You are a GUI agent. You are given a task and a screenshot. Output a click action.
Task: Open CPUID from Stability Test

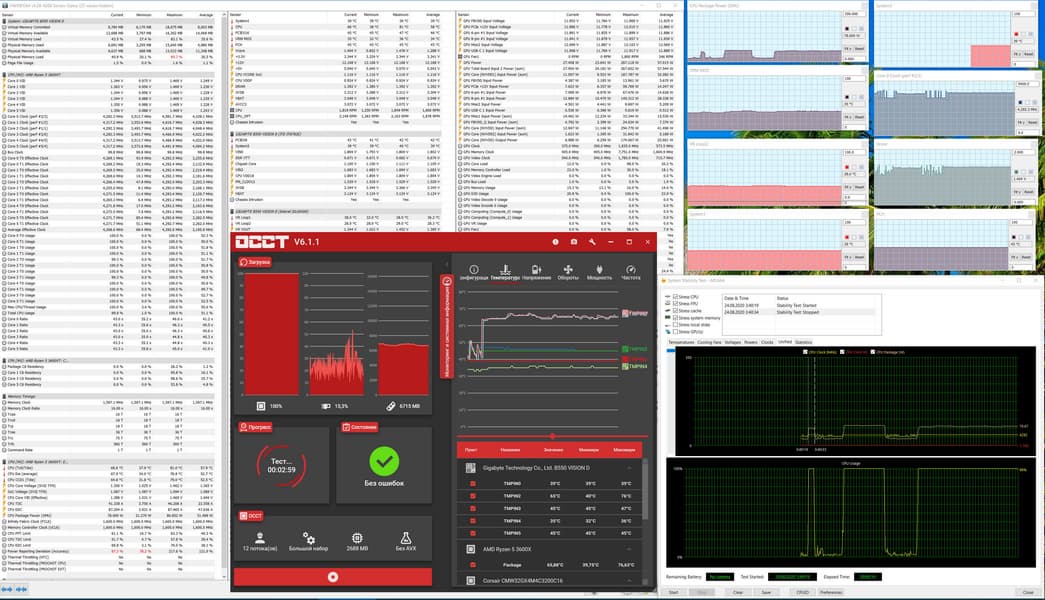(x=802, y=592)
